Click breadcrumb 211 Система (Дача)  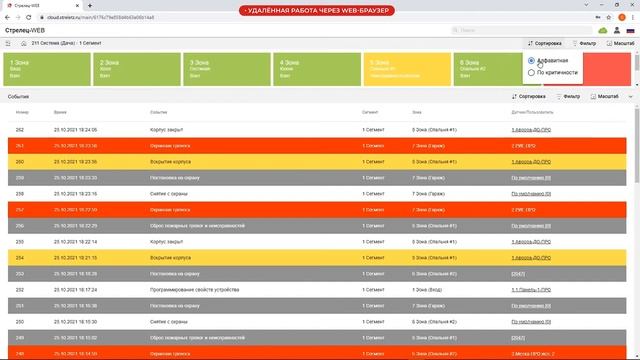(53, 43)
